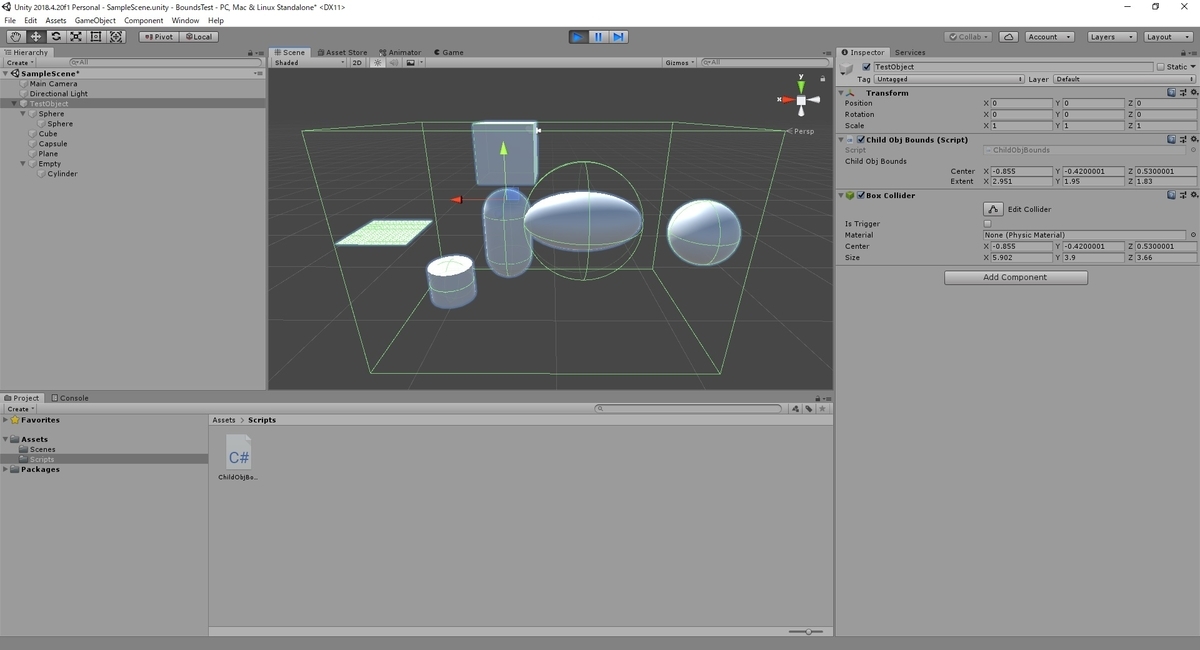Image resolution: width=1200 pixels, height=650 pixels.
Task: Select the combined Transform tool
Action: (116, 37)
